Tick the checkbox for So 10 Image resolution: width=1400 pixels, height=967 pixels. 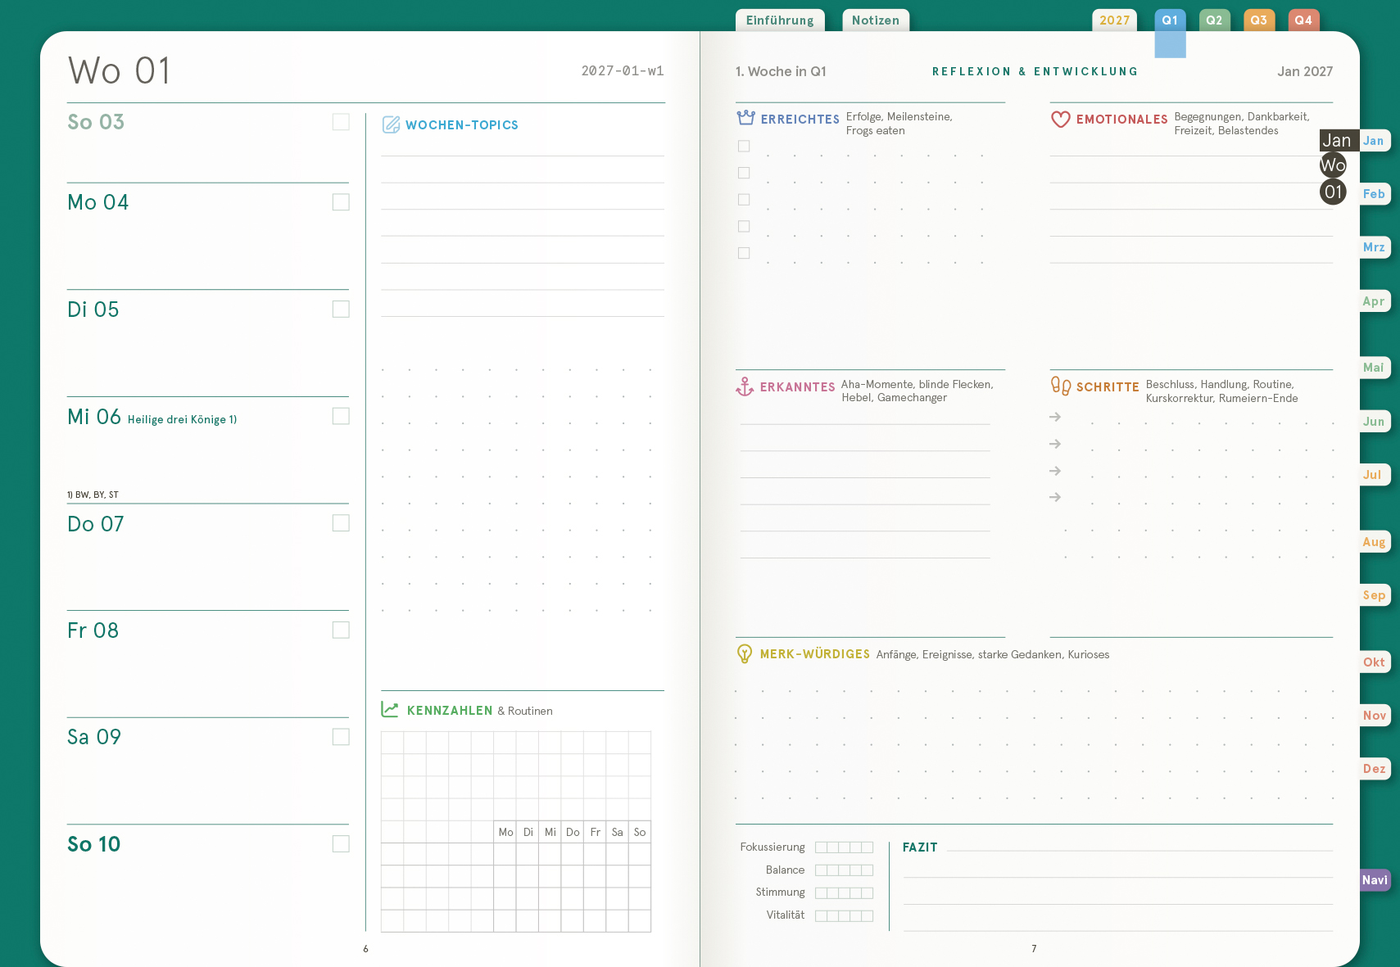coord(341,844)
